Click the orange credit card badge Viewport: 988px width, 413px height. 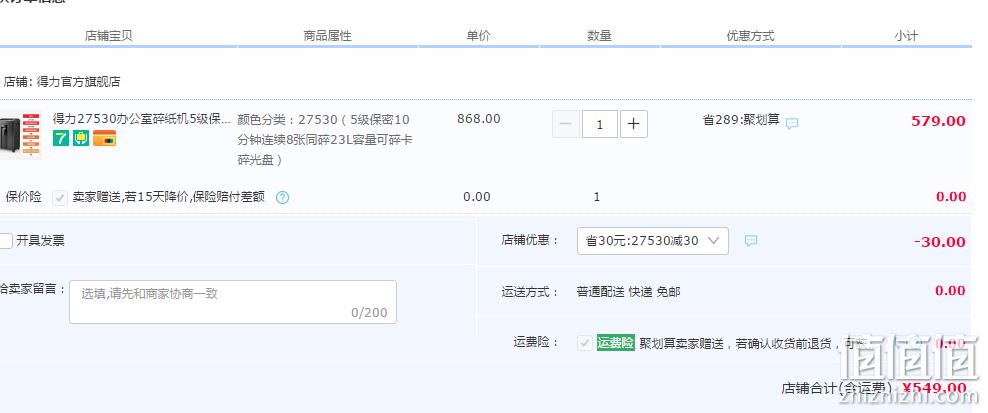click(104, 138)
